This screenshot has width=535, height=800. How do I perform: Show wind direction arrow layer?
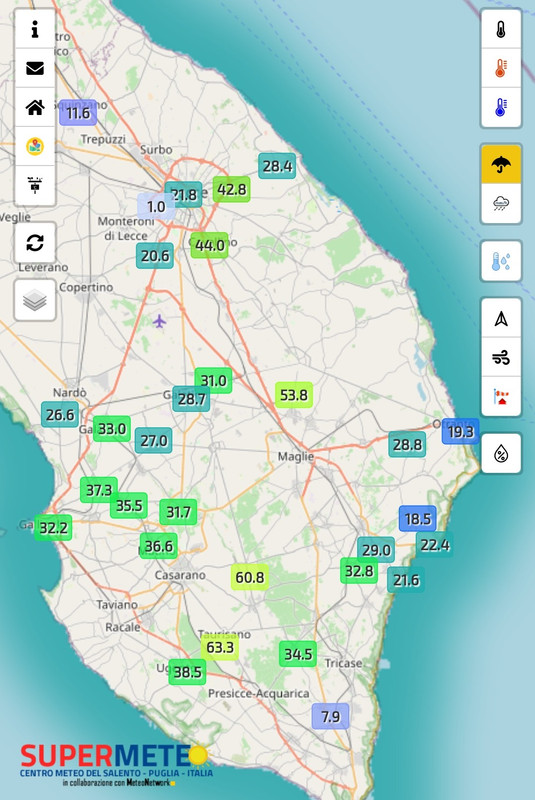point(501,318)
